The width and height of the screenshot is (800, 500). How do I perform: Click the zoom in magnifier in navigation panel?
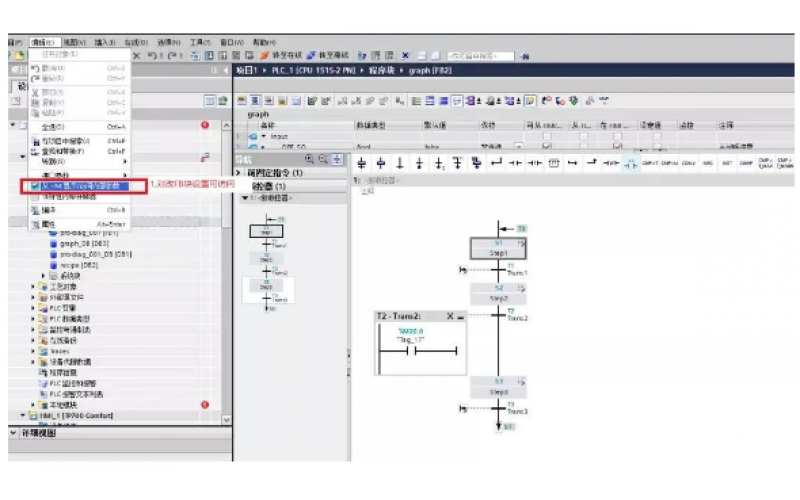tap(311, 159)
